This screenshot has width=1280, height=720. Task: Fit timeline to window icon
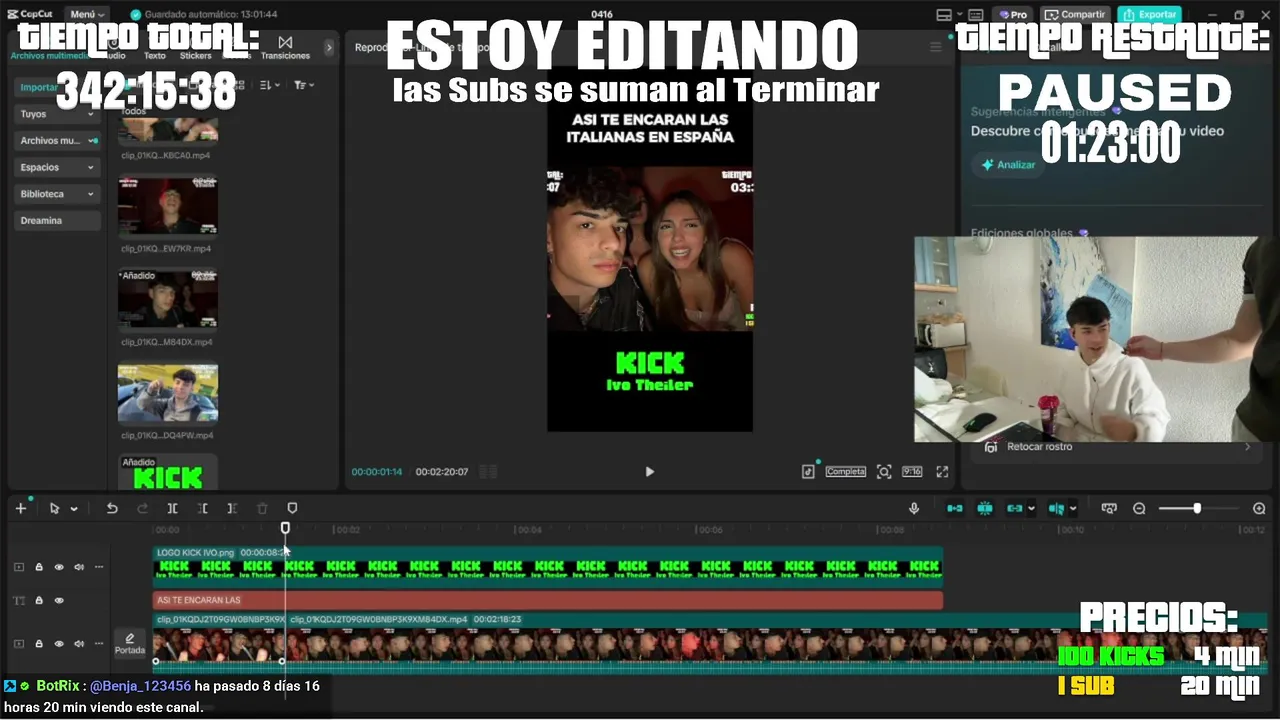pos(1109,508)
